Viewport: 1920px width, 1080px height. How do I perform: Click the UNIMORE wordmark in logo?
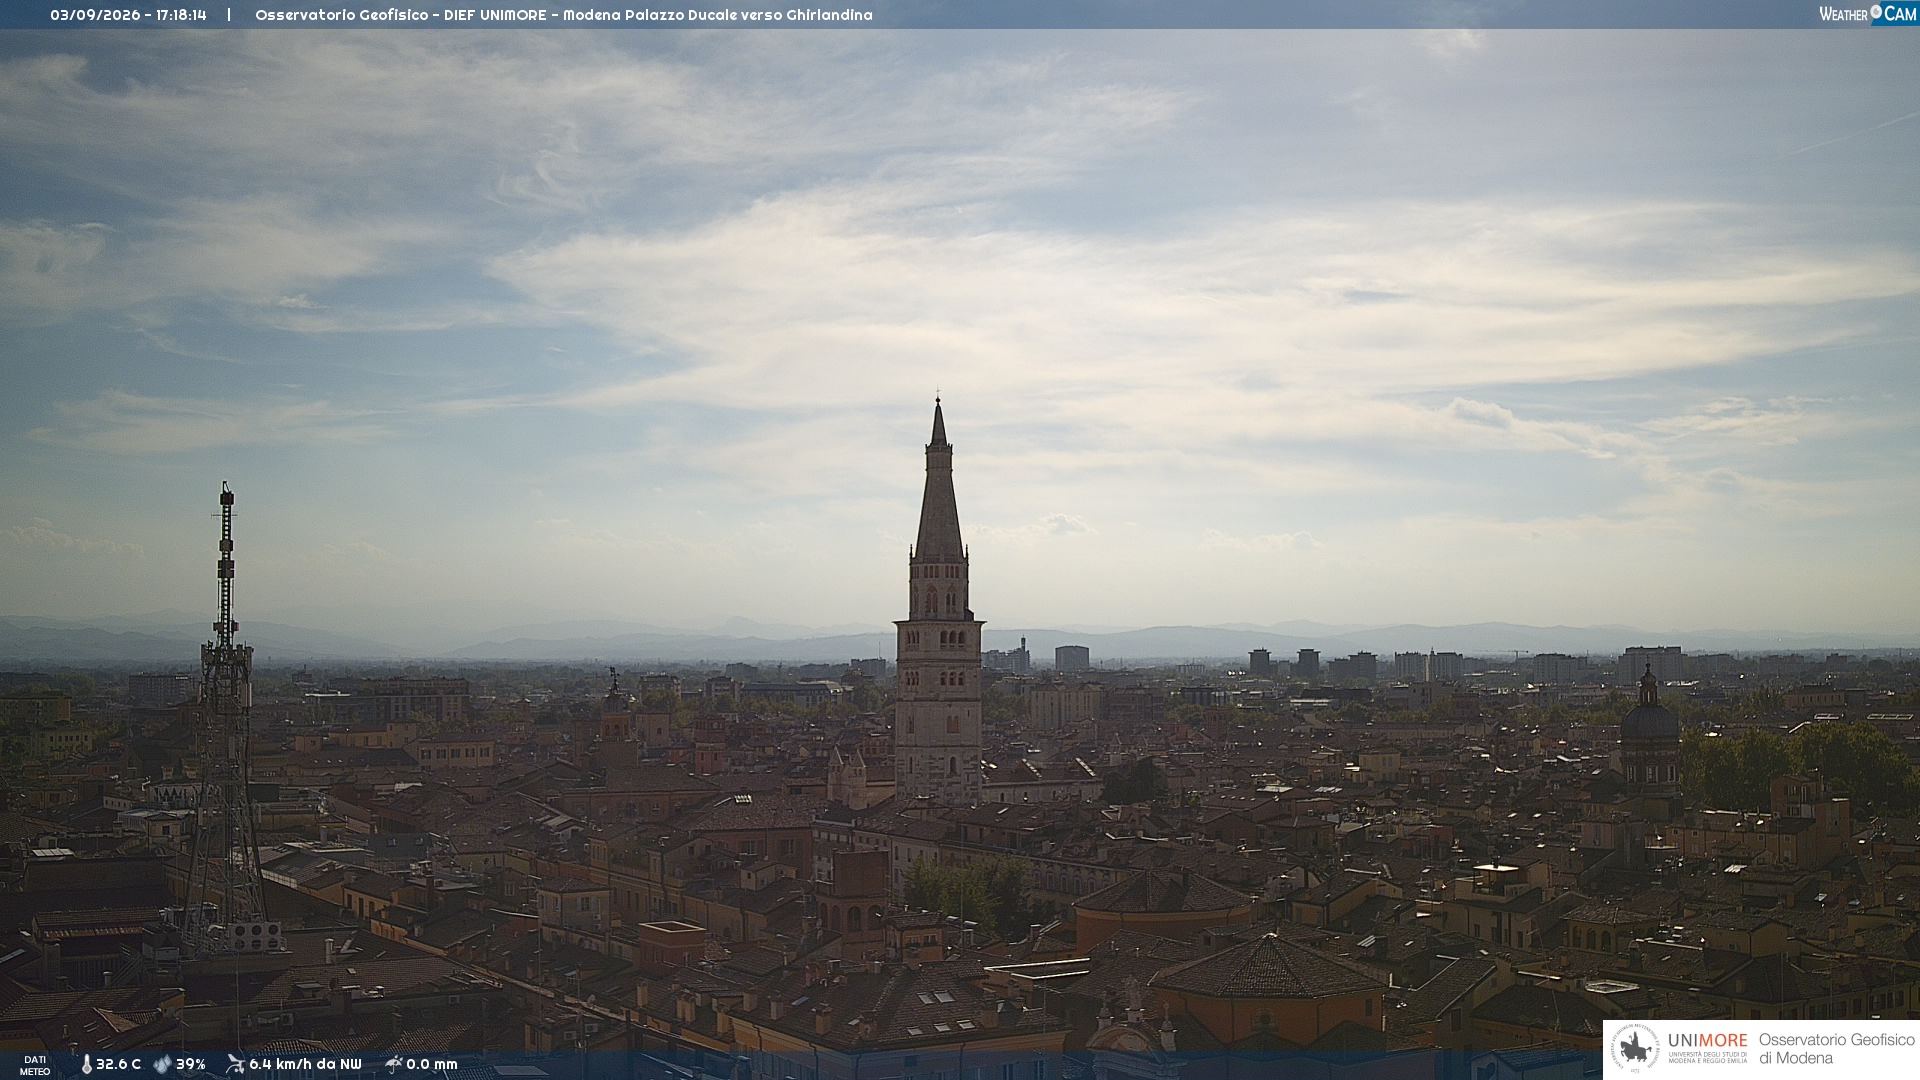[x=1708, y=1040]
